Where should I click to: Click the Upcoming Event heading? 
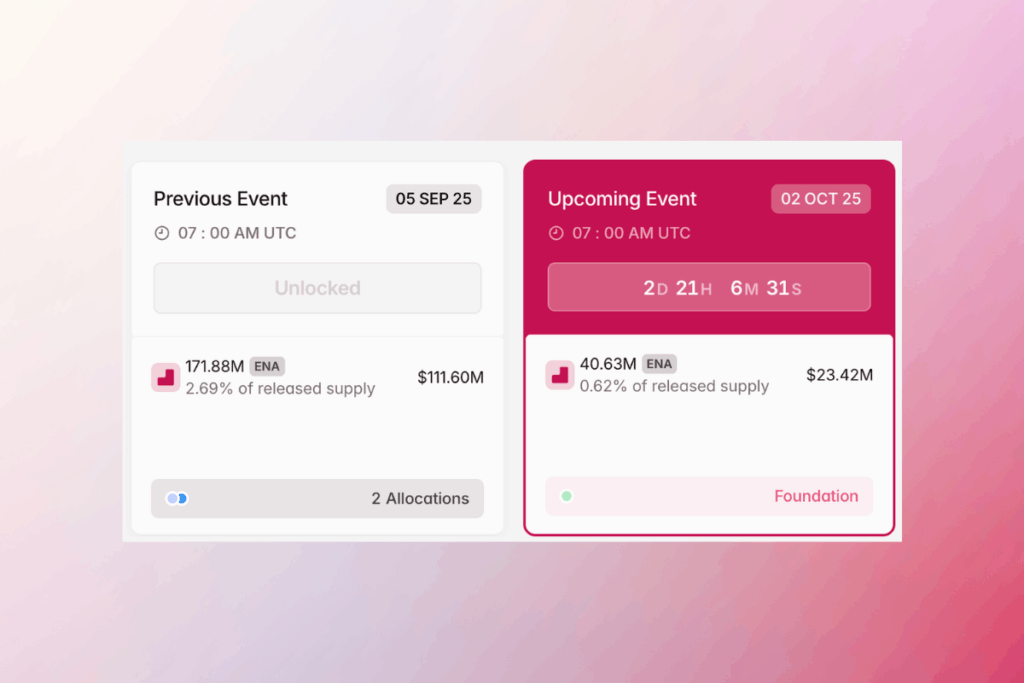[622, 198]
